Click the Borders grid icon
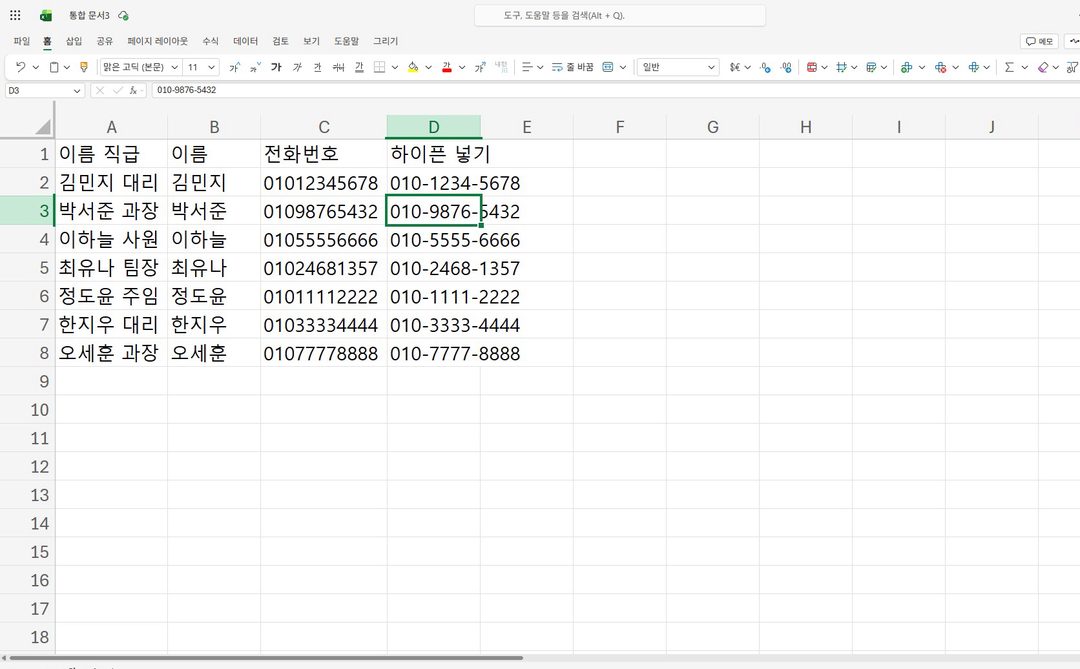This screenshot has height=669, width=1080. coord(380,67)
